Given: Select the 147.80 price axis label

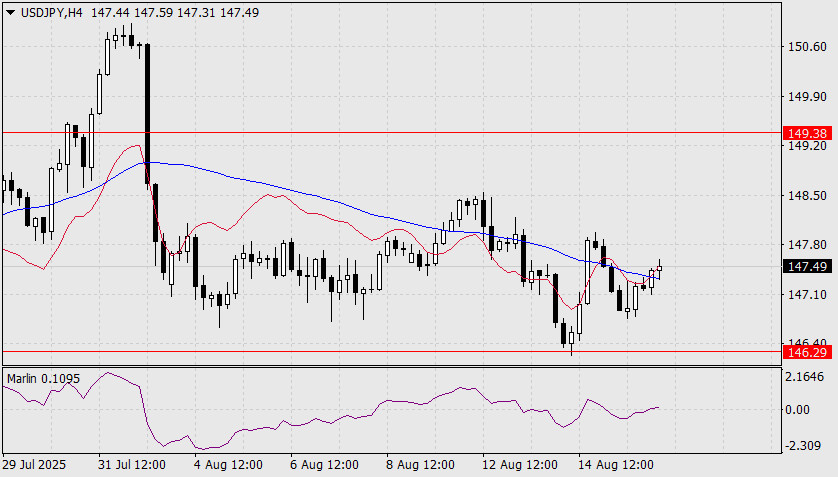Looking at the screenshot, I should (x=807, y=245).
